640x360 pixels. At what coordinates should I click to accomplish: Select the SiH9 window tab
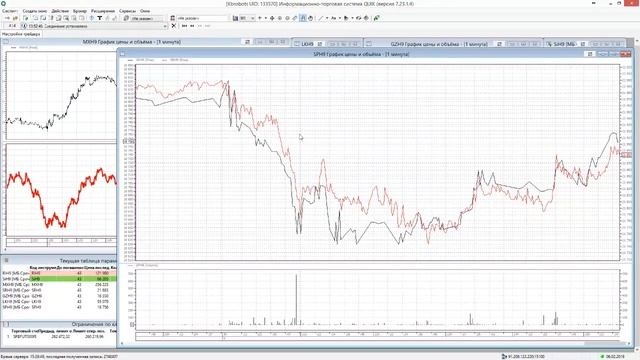[x=564, y=44]
